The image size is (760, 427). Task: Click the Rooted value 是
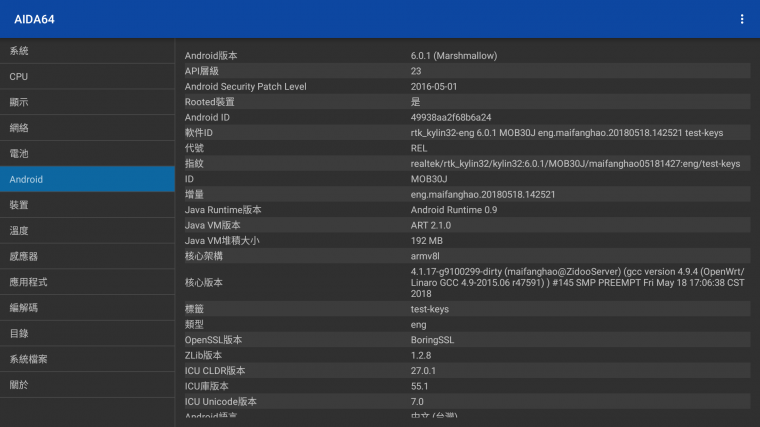click(x=415, y=102)
